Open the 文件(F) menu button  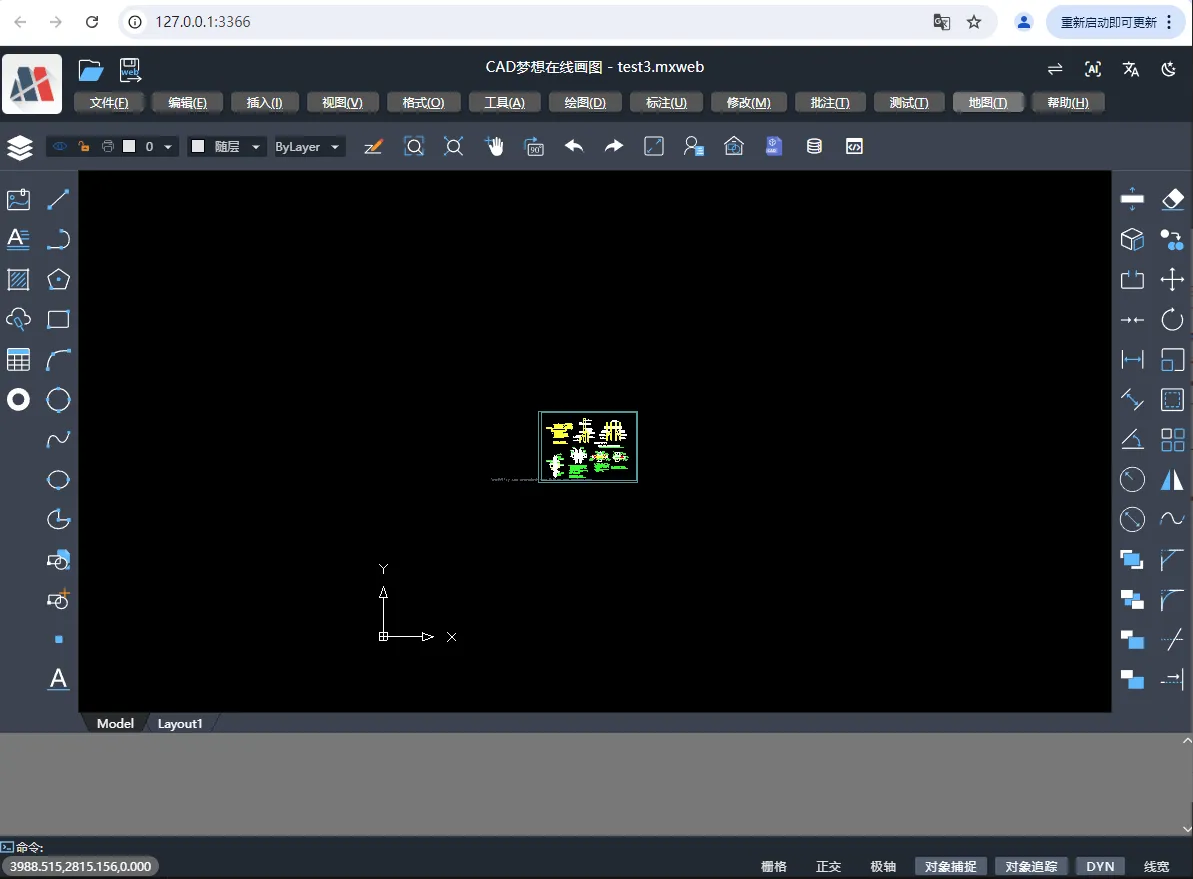109,103
